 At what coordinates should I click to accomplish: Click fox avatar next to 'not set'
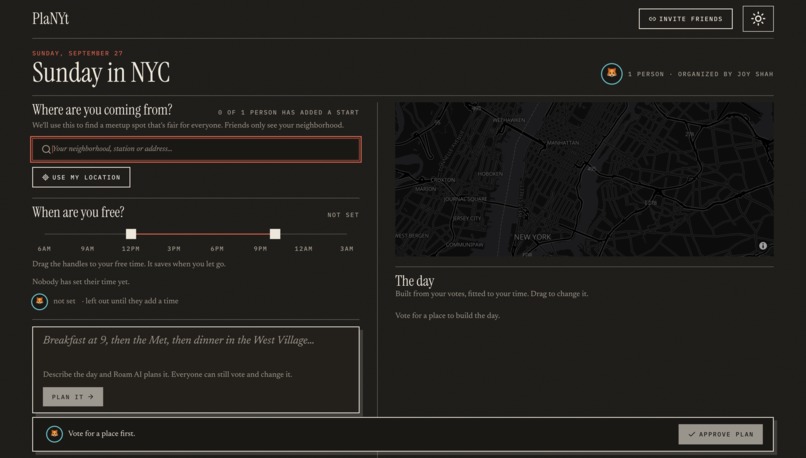coord(40,301)
